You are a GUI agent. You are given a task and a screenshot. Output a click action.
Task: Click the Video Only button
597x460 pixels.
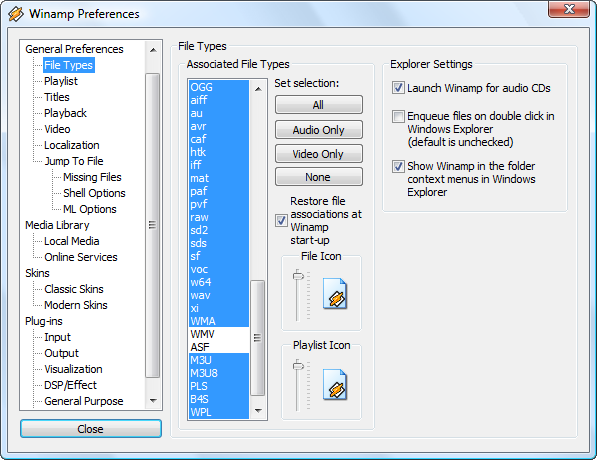tap(319, 154)
